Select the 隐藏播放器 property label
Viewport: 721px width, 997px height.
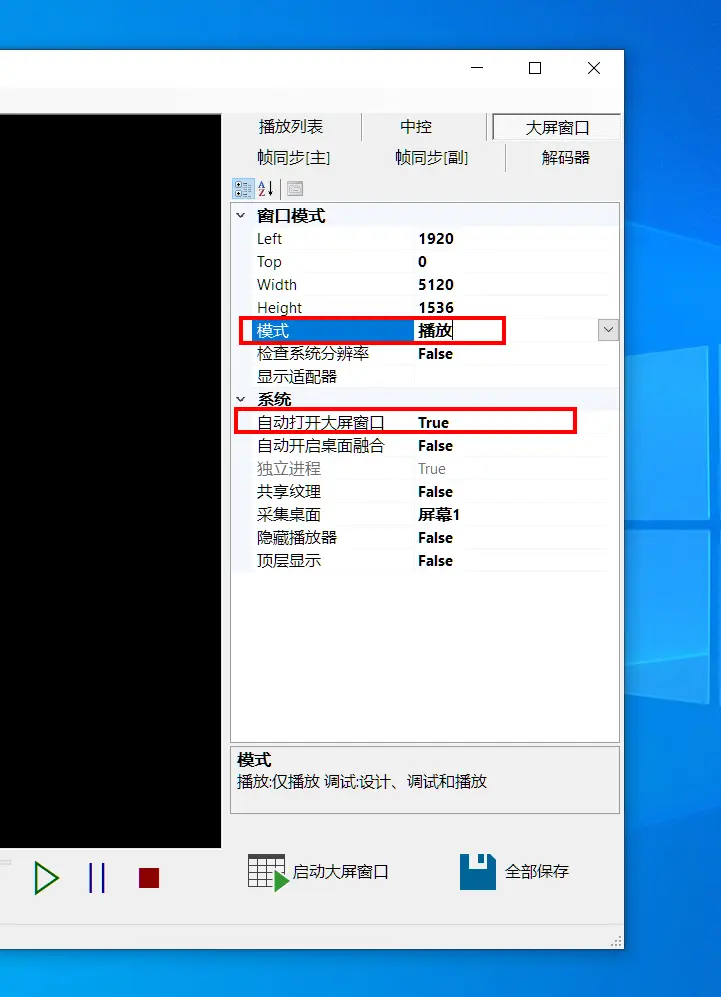click(297, 538)
